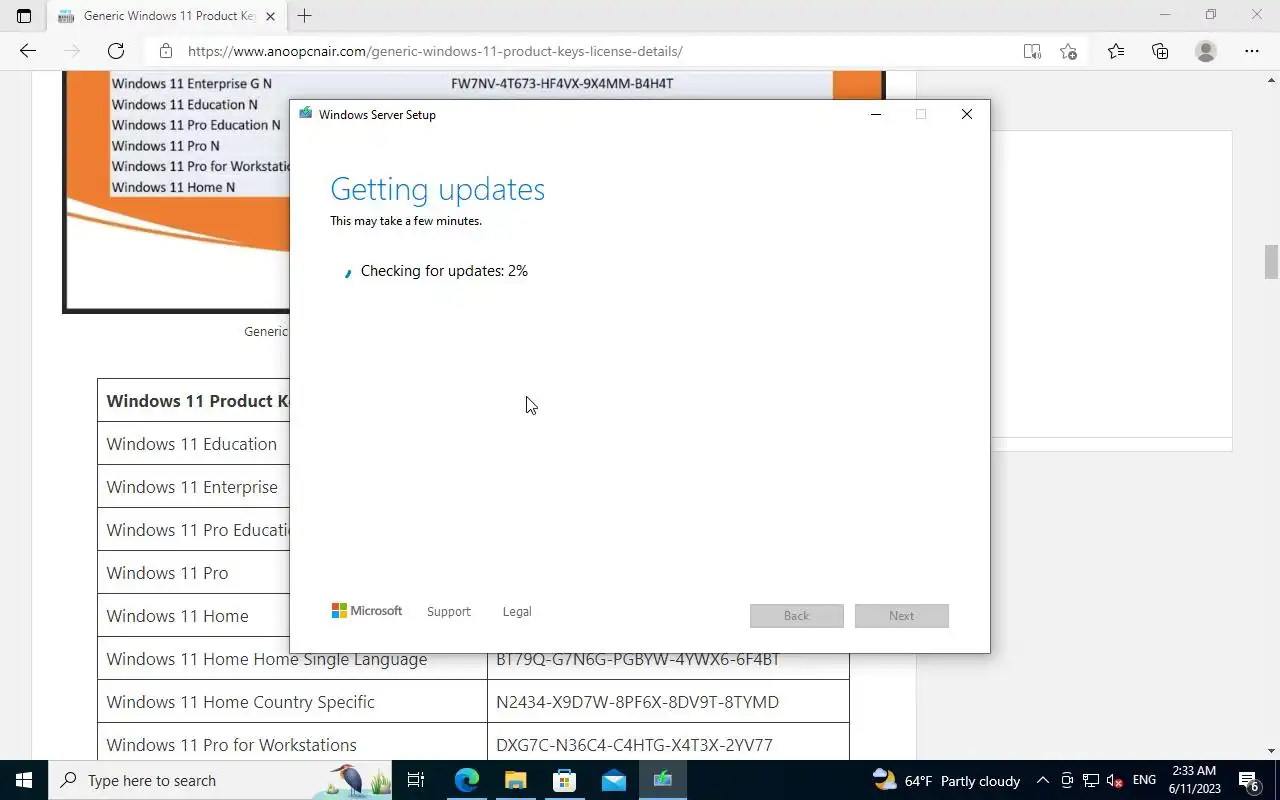Click the Checking for updates progress text
This screenshot has height=800, width=1280.
tap(444, 271)
